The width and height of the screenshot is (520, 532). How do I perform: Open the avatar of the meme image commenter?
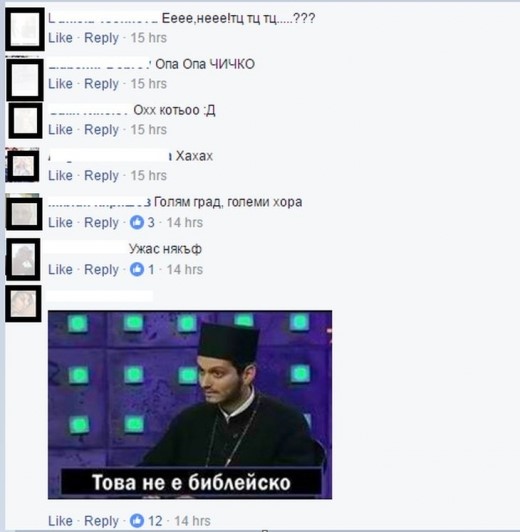point(23,304)
